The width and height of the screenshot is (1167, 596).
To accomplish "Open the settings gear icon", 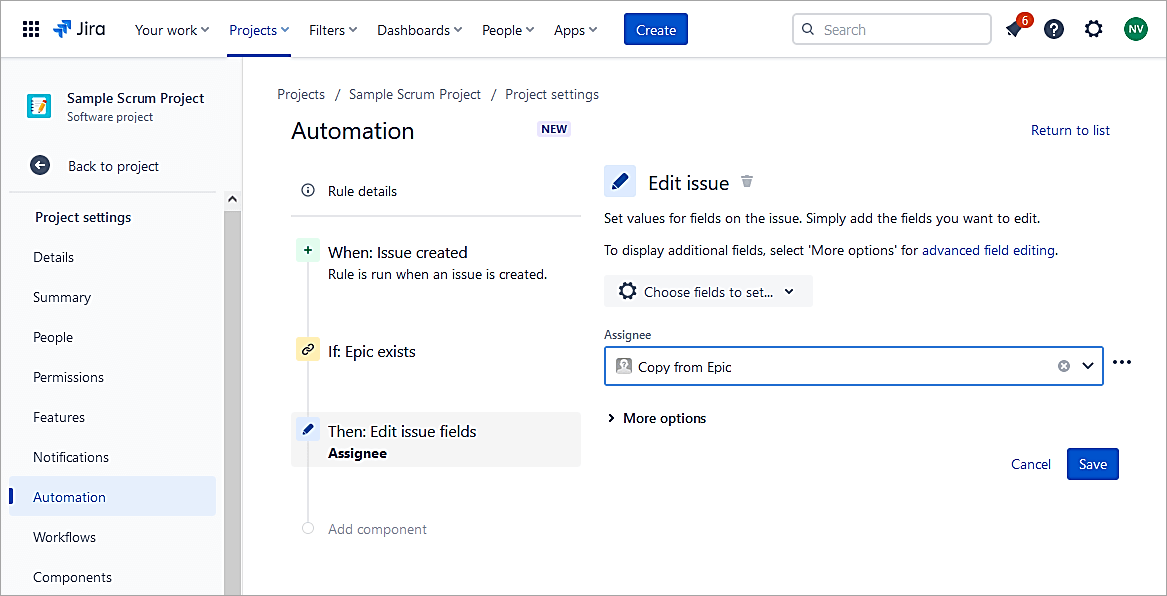I will pos(1094,29).
